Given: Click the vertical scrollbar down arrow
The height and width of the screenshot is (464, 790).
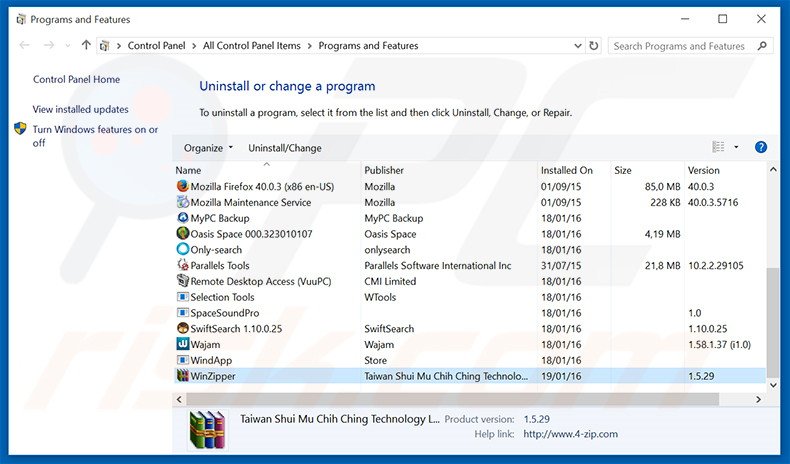Looking at the screenshot, I should click(x=773, y=385).
